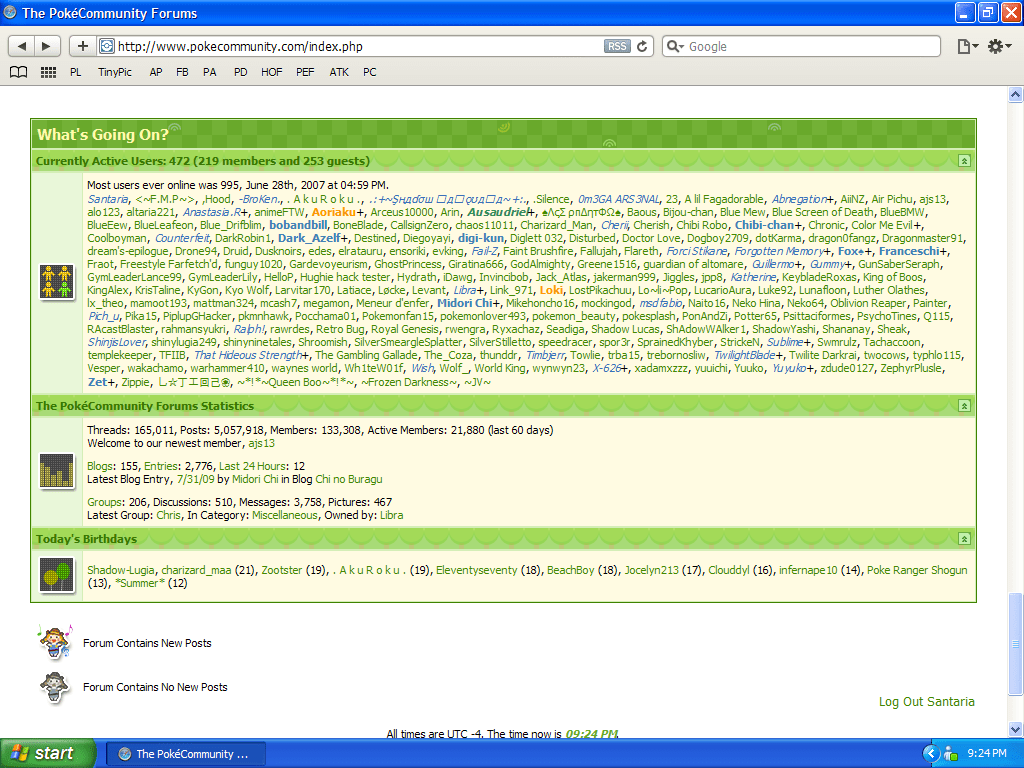Open the Google search engine dropdown
The image size is (1024, 768).
(675, 46)
